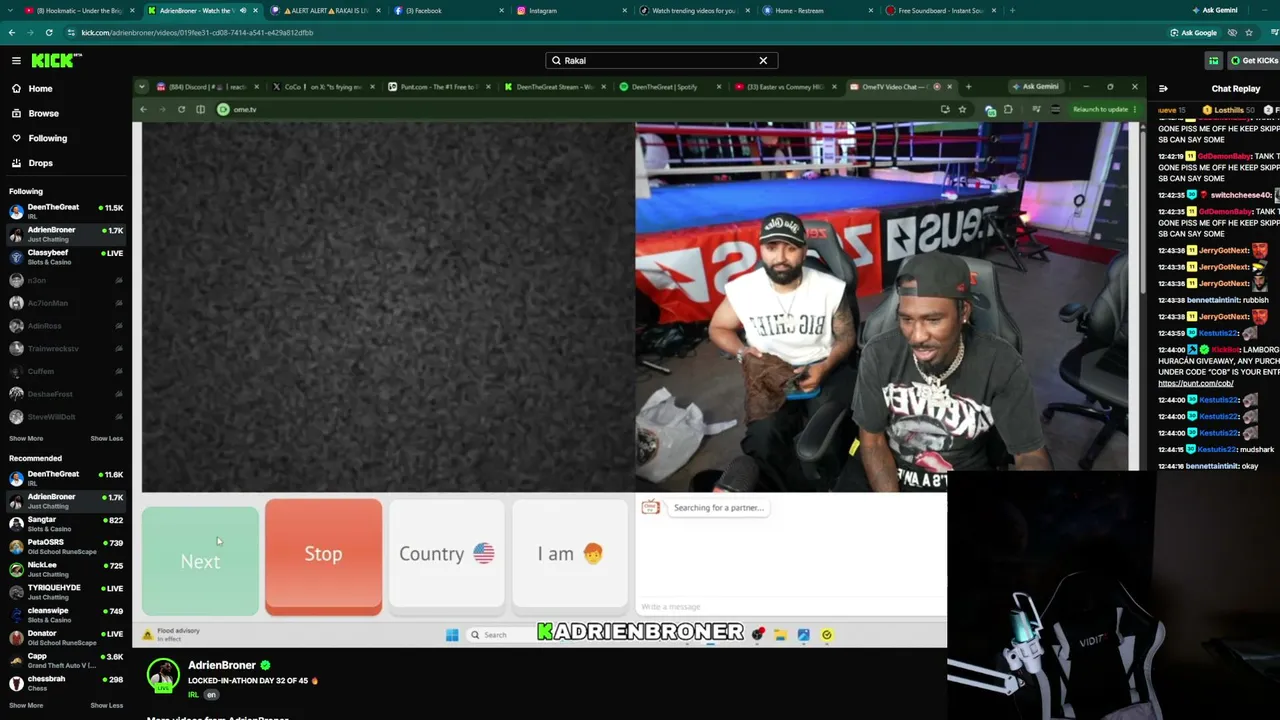Click the kick.com address bar URL

197,32
